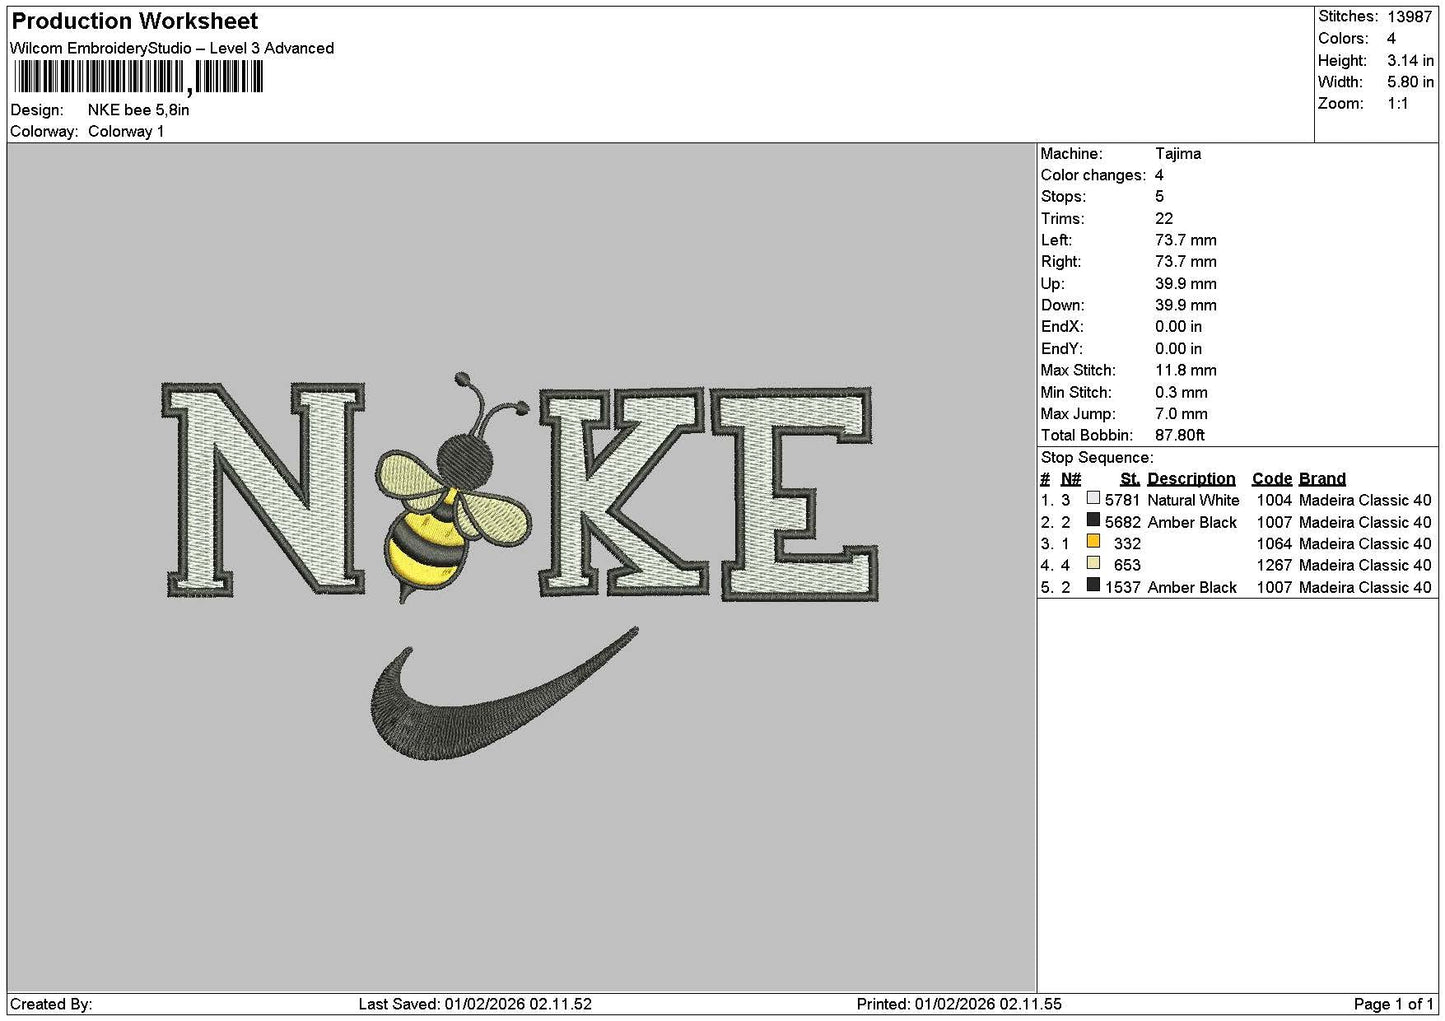The image size is (1445, 1021).
Task: Click the 'Printed: 01/02/2026 02.11.55' footer
Action: tap(959, 1004)
